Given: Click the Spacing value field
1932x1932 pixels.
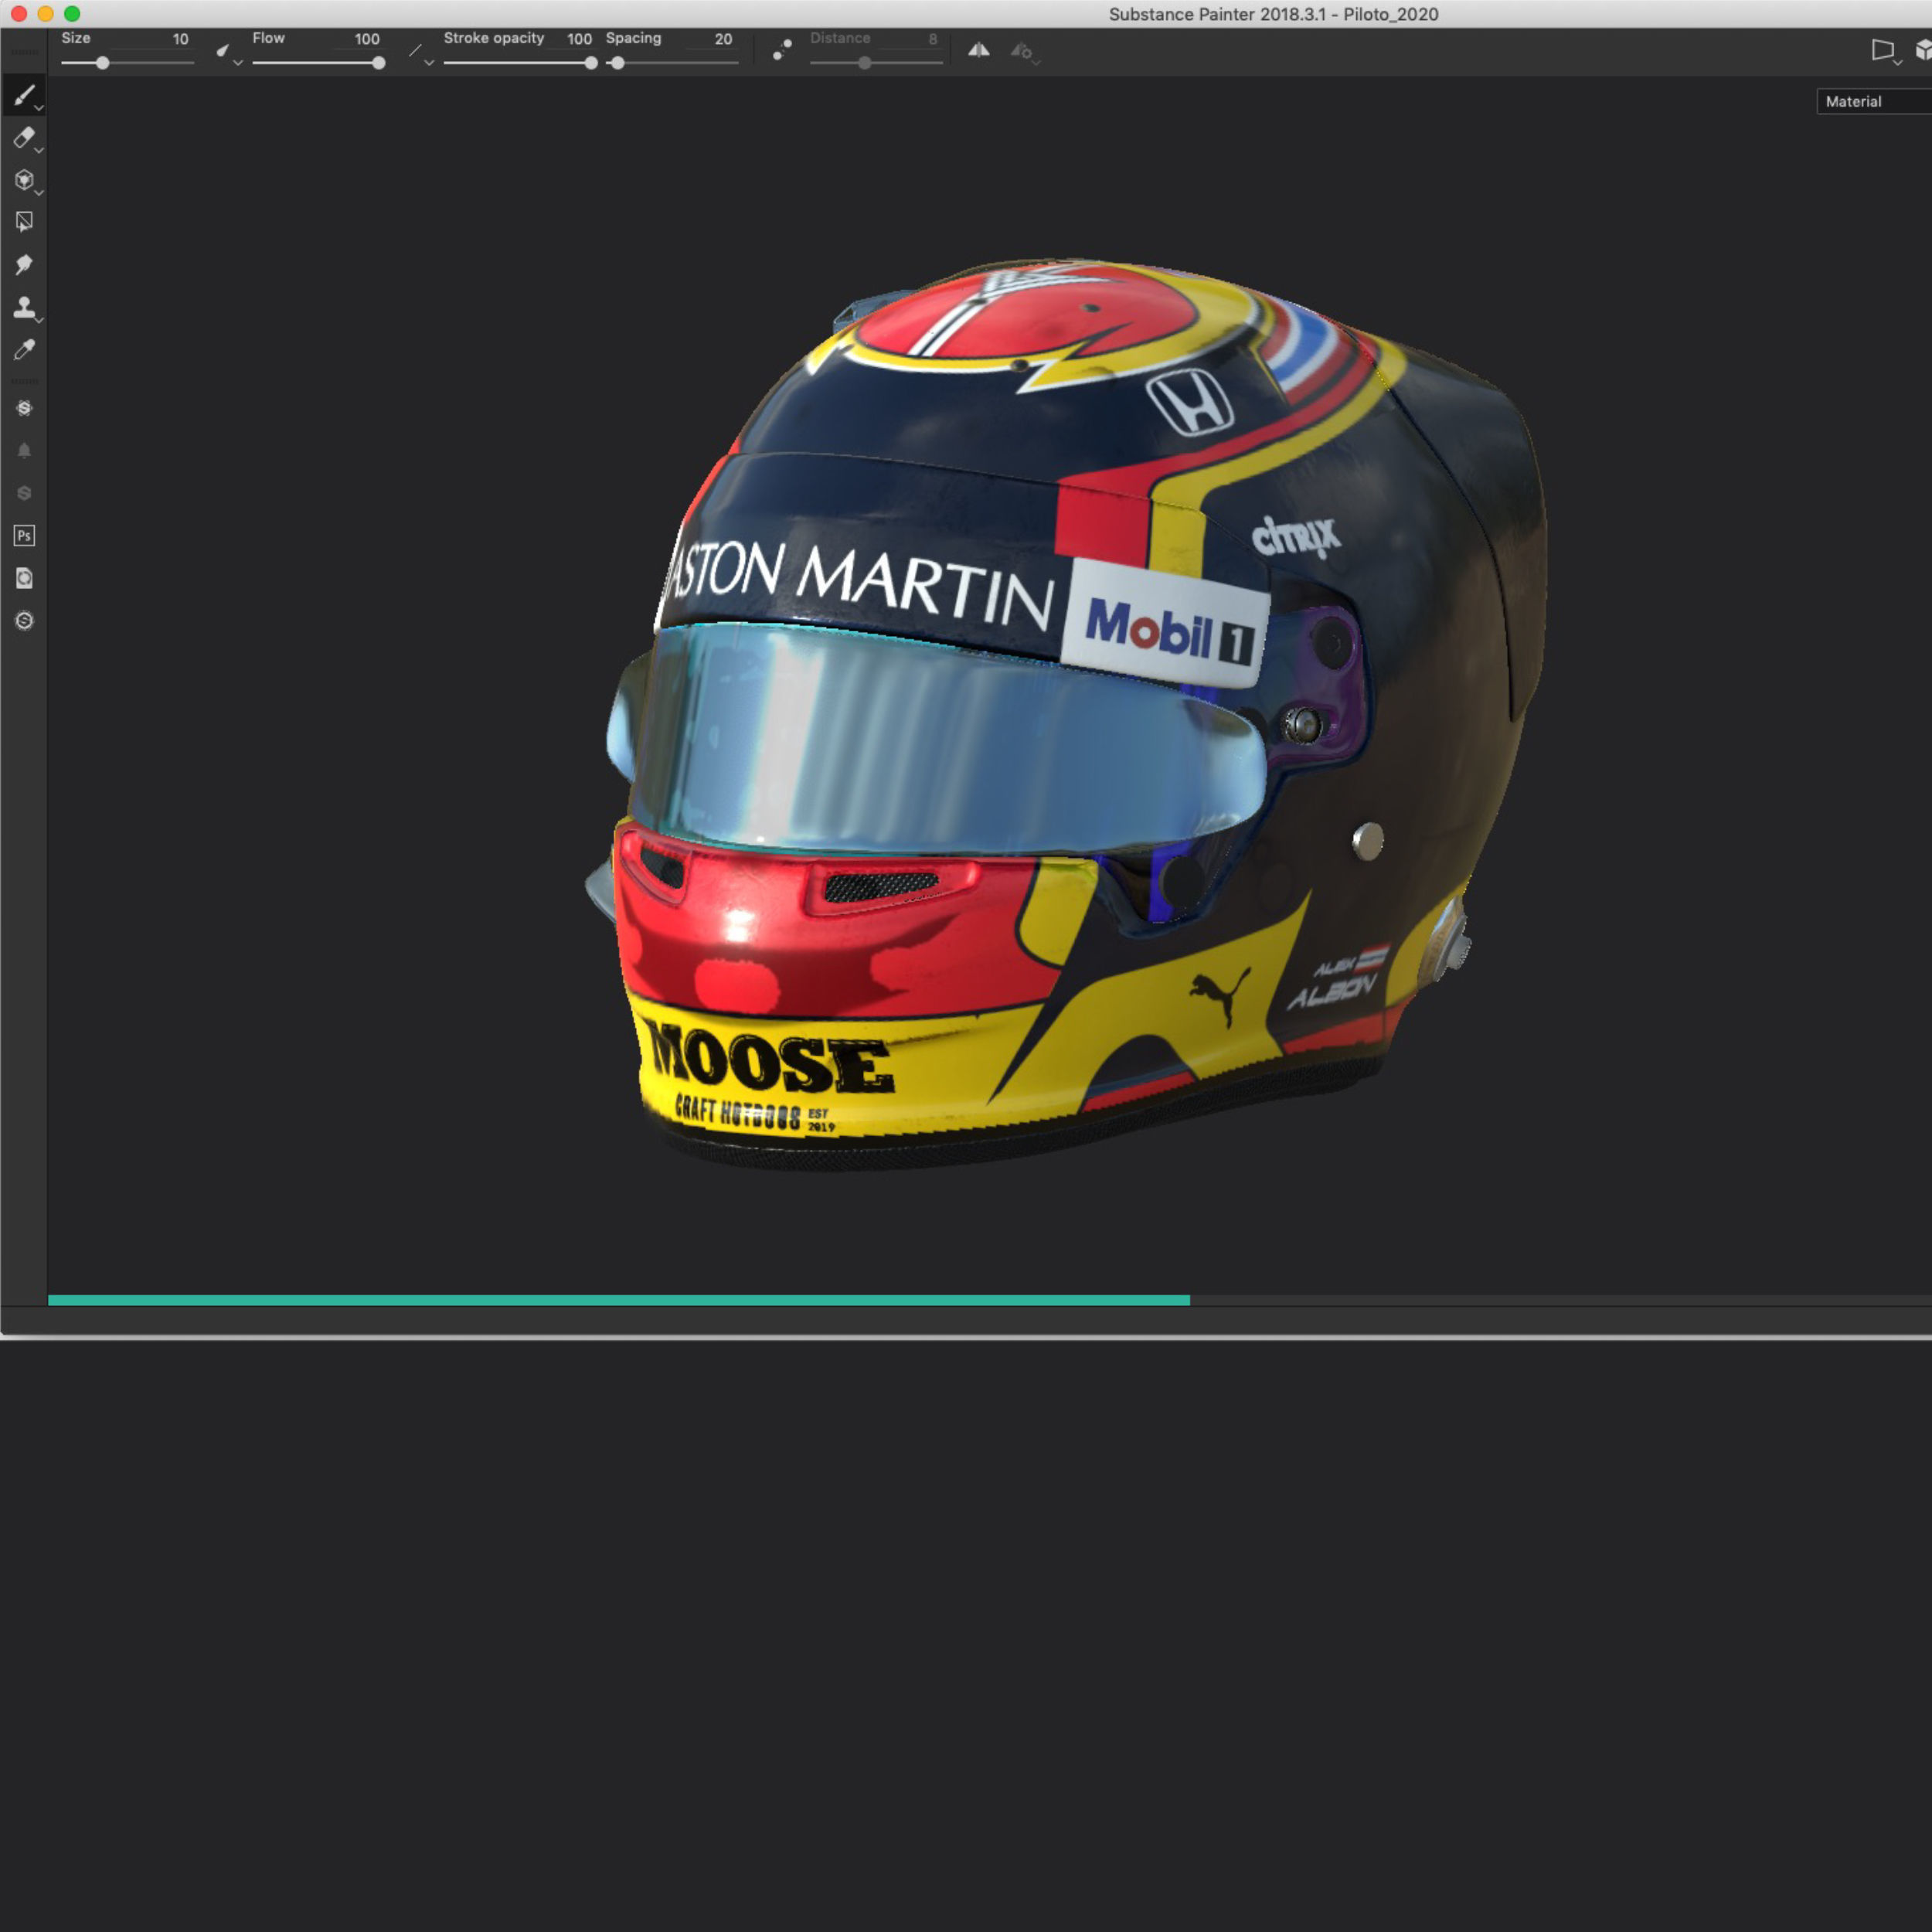Looking at the screenshot, I should point(722,39).
